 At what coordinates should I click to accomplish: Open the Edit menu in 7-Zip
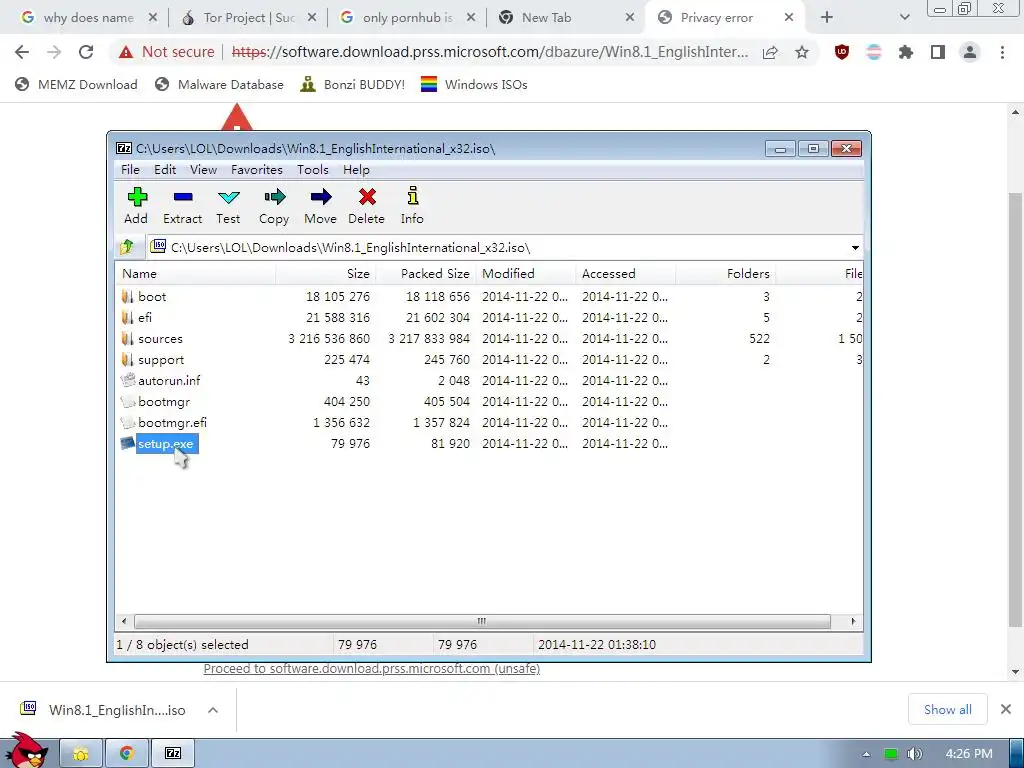pos(165,170)
